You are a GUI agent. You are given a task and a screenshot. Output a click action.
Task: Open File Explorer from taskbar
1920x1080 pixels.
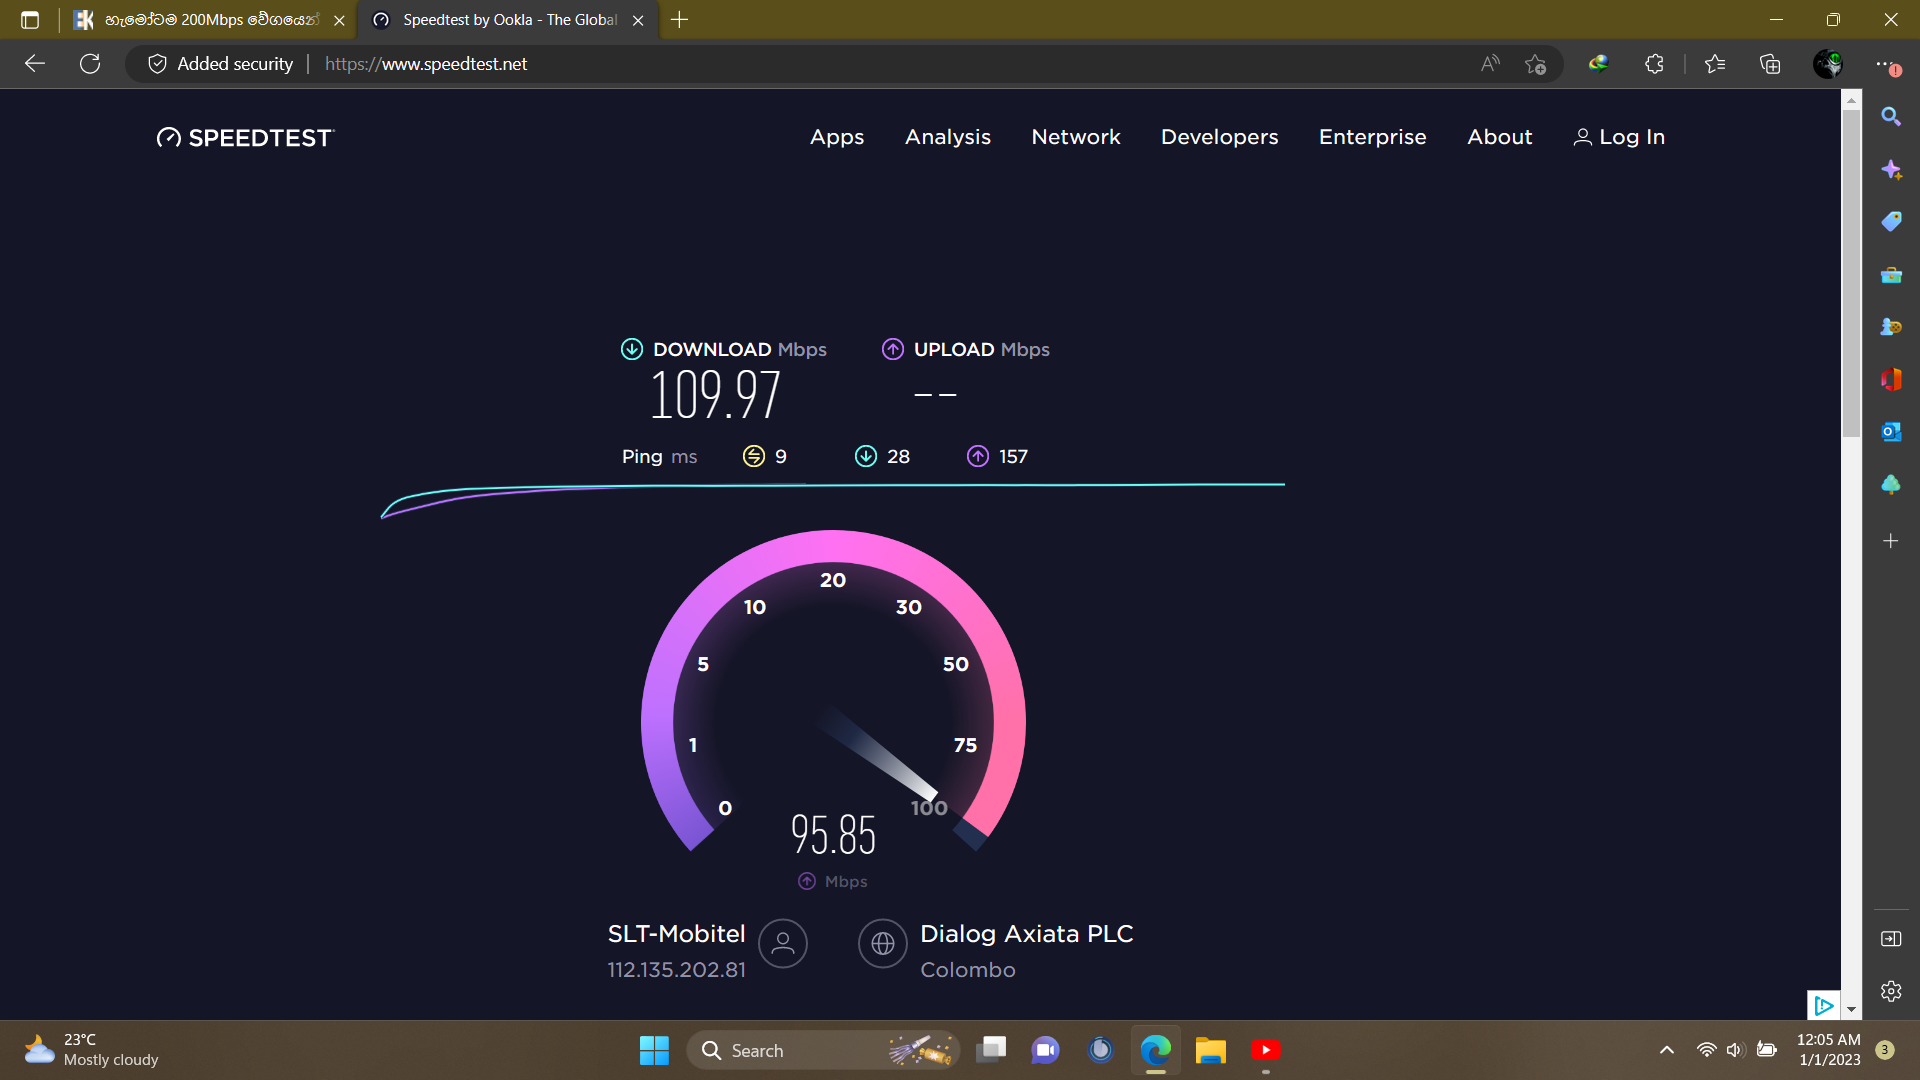pyautogui.click(x=1210, y=1050)
